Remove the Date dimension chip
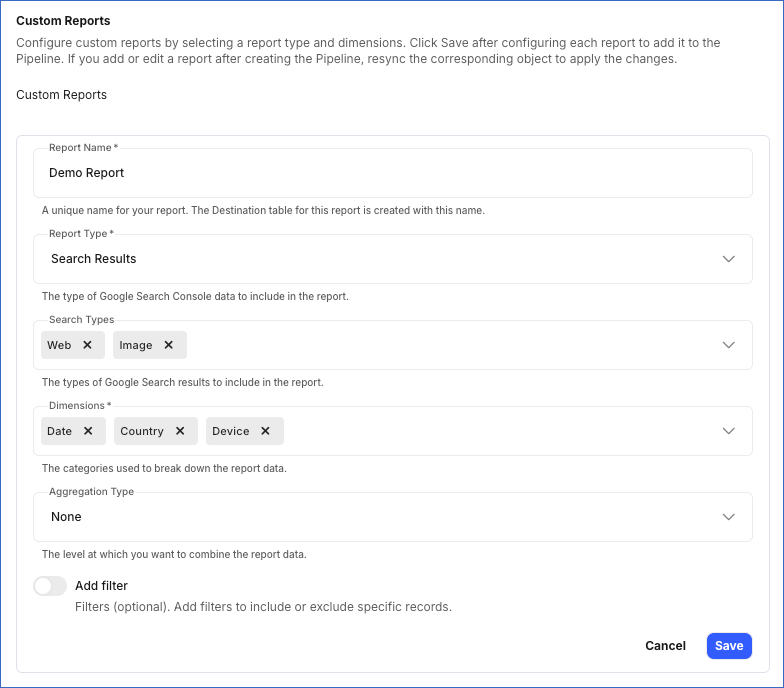 coord(88,431)
